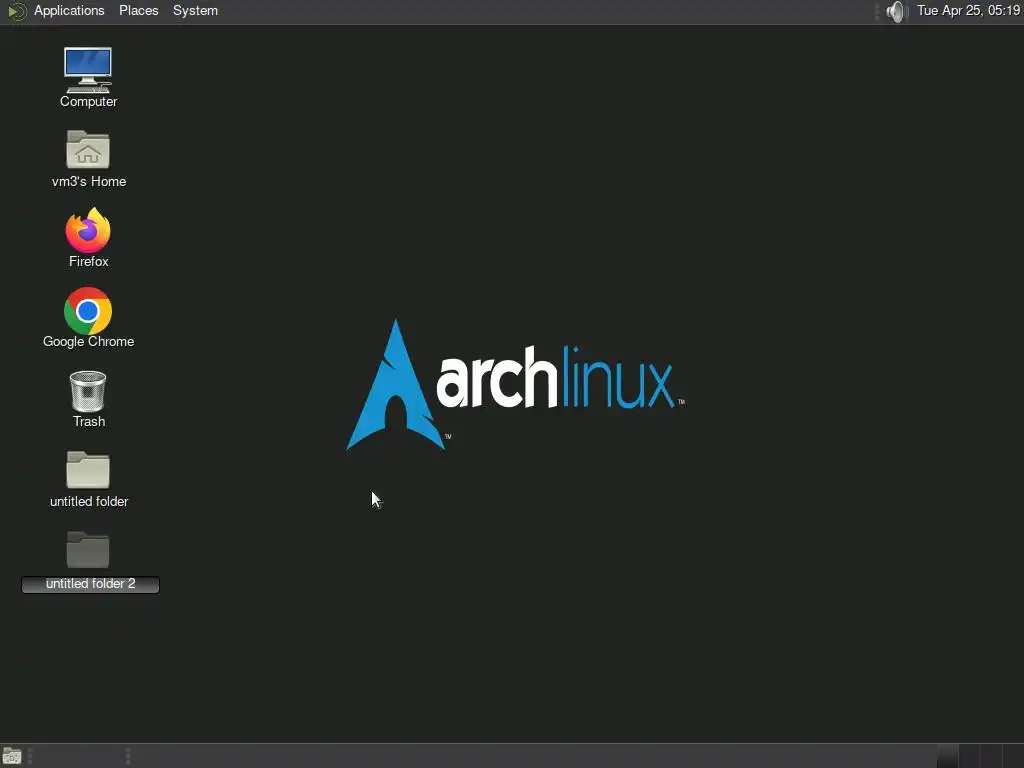Image resolution: width=1024 pixels, height=768 pixels.
Task: Click the volume speaker icon
Action: click(897, 11)
